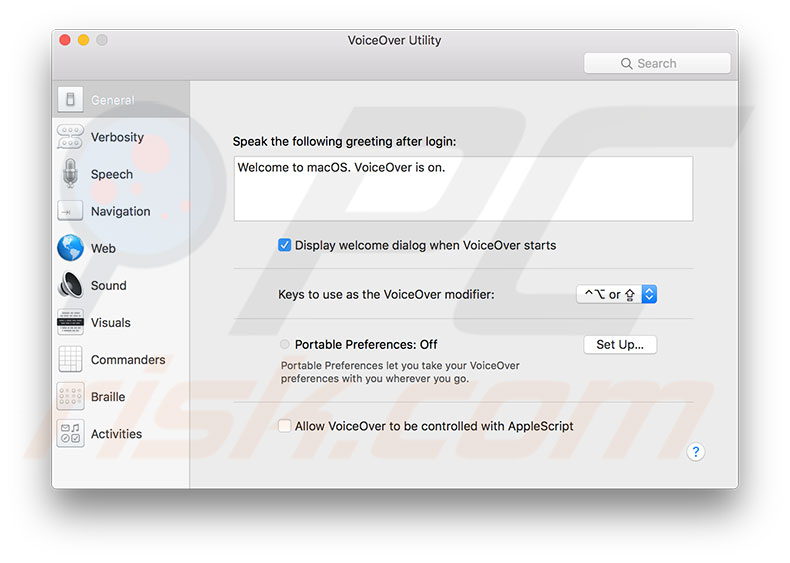790x563 pixels.
Task: Open the Visuals category label
Action: click(111, 323)
